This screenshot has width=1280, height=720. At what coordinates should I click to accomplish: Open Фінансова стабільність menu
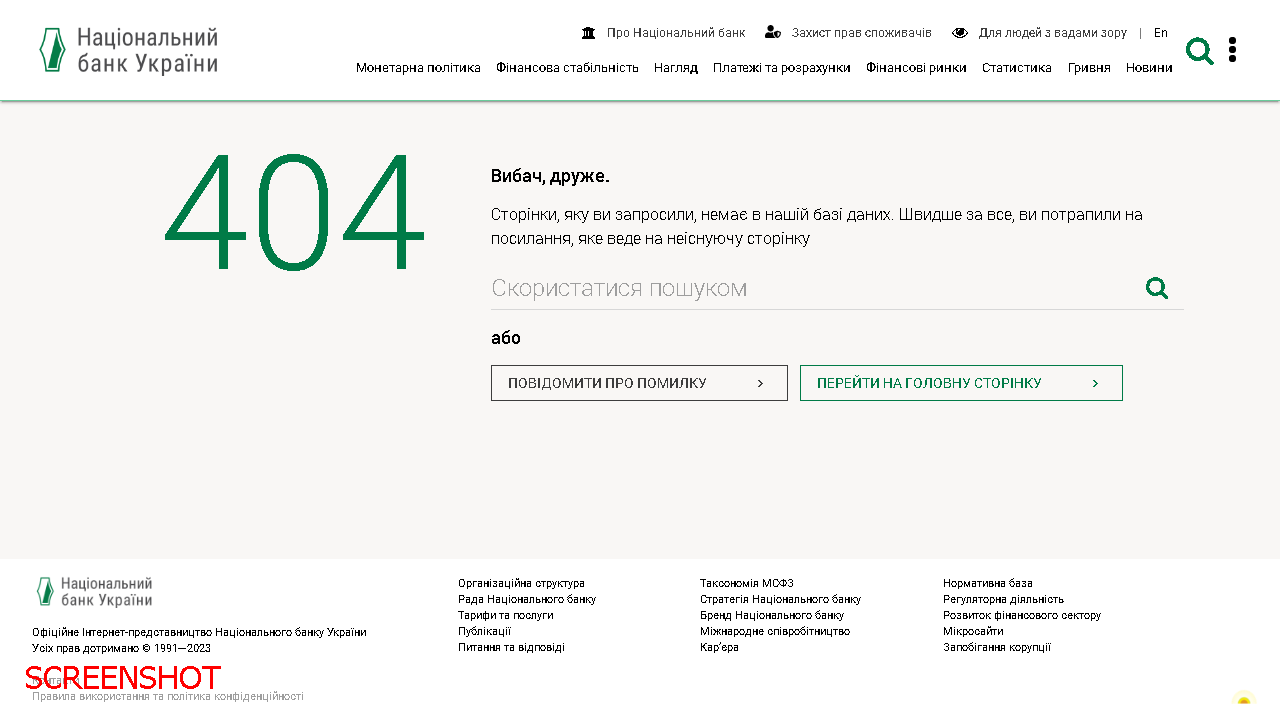(567, 68)
